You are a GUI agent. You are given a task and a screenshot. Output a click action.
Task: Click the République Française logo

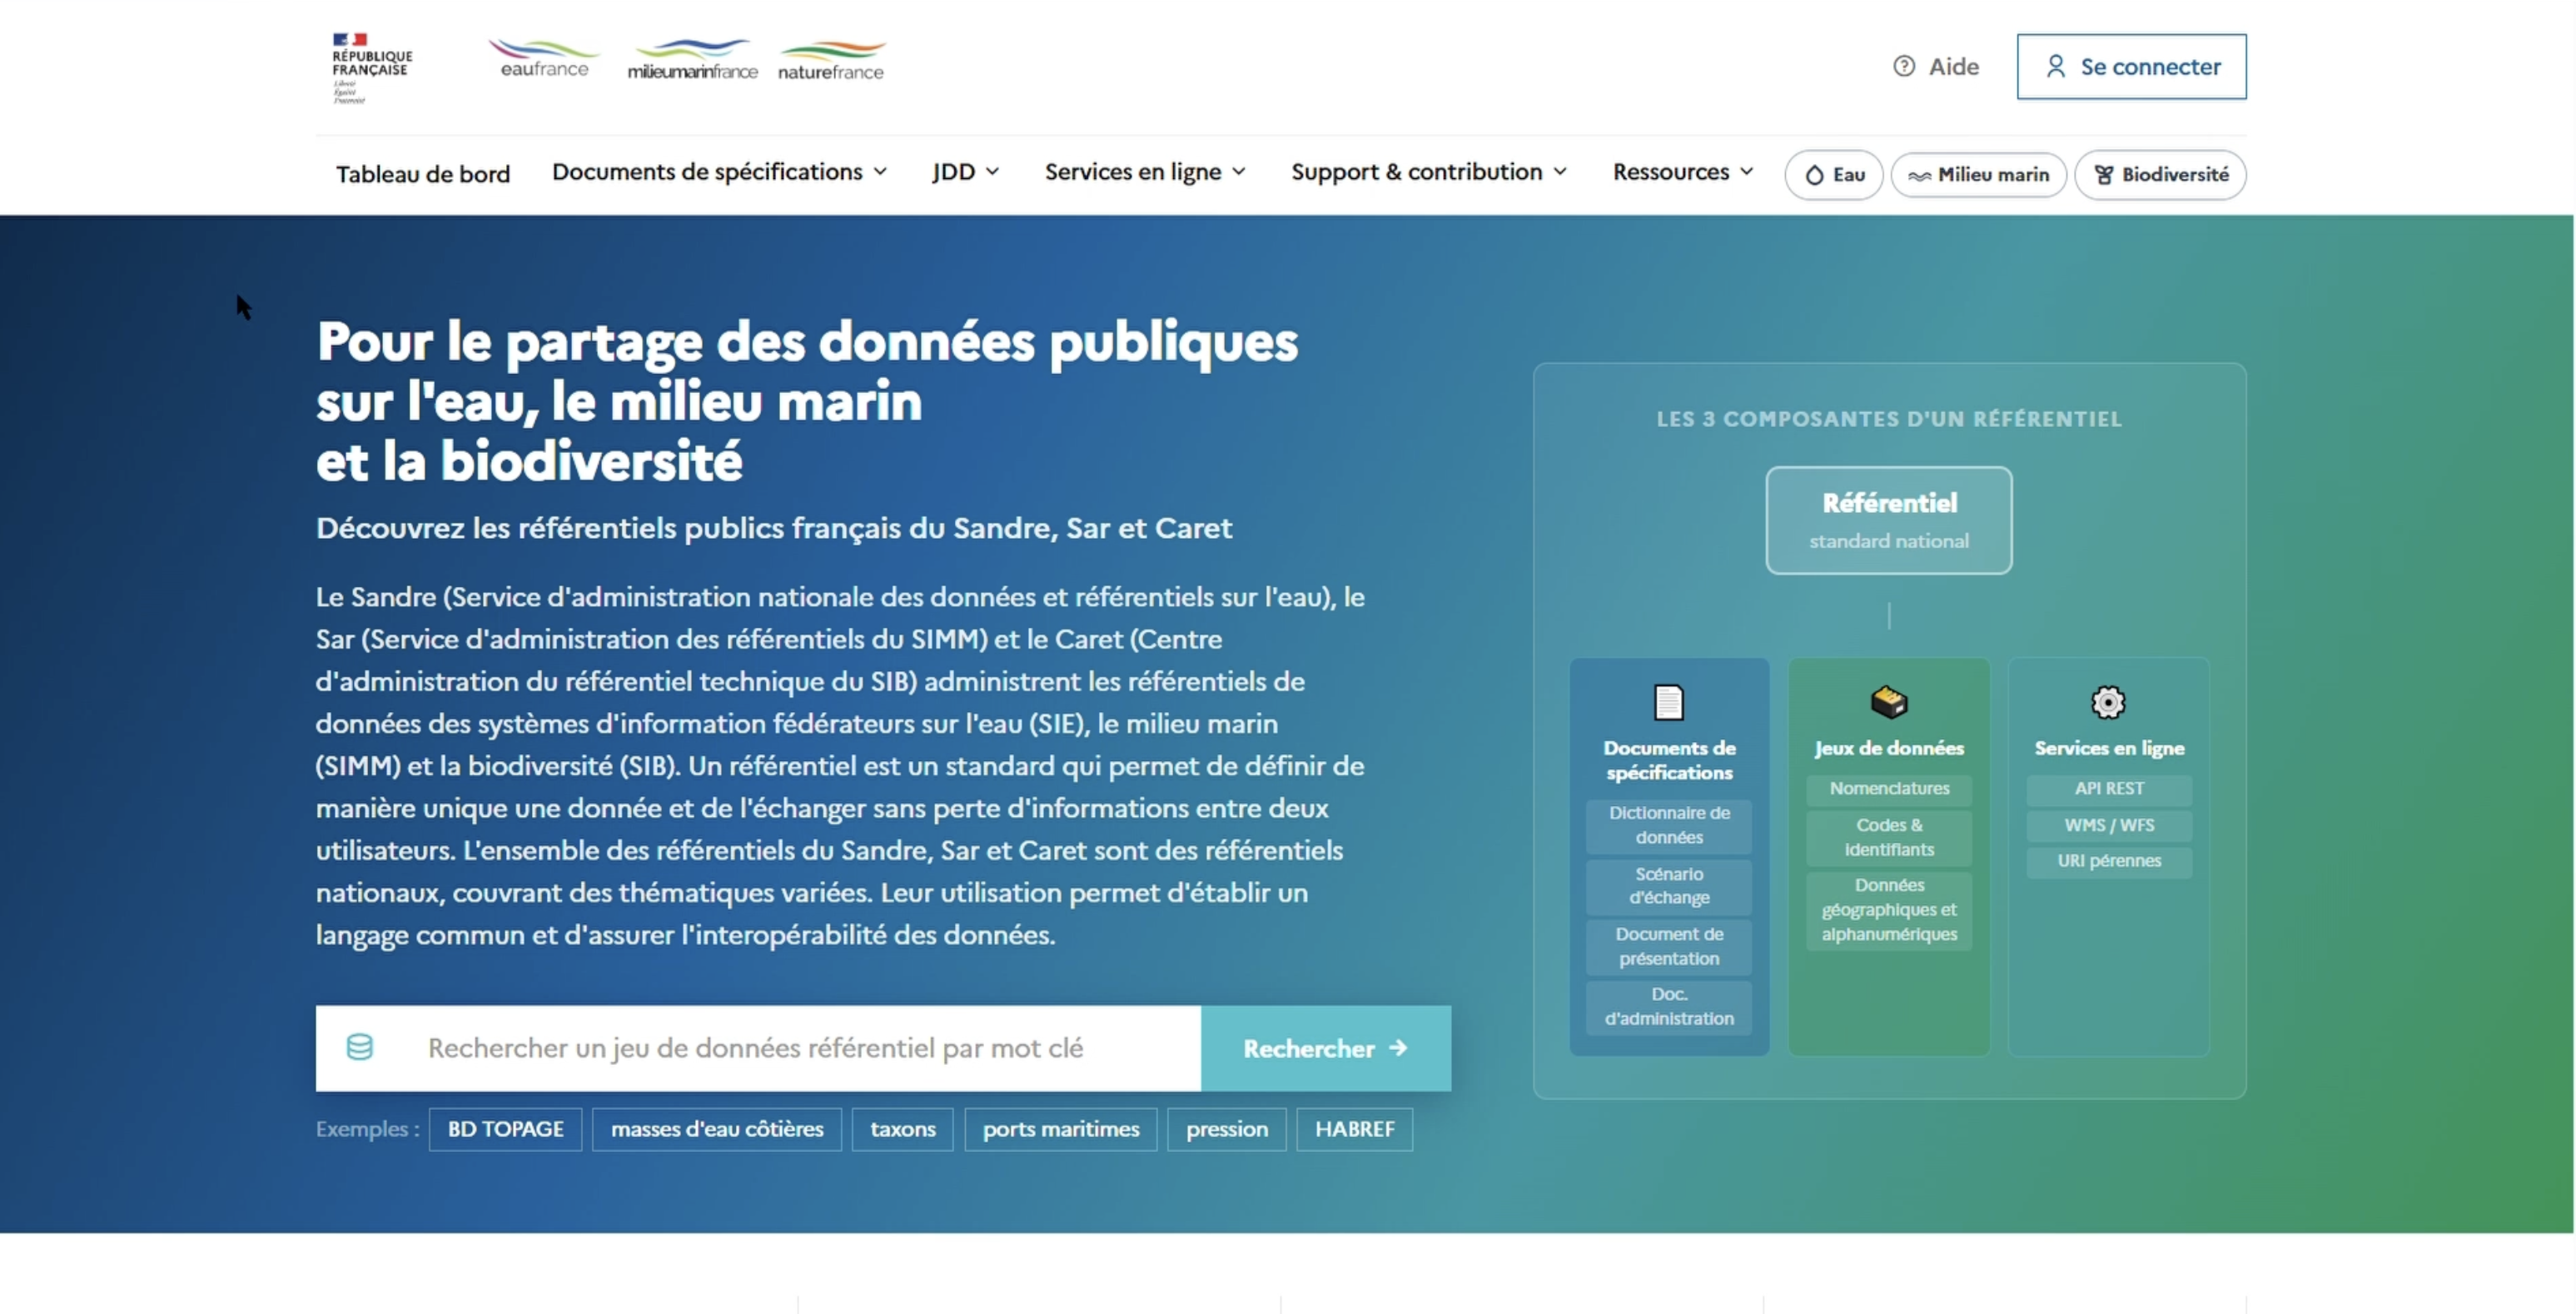372,67
